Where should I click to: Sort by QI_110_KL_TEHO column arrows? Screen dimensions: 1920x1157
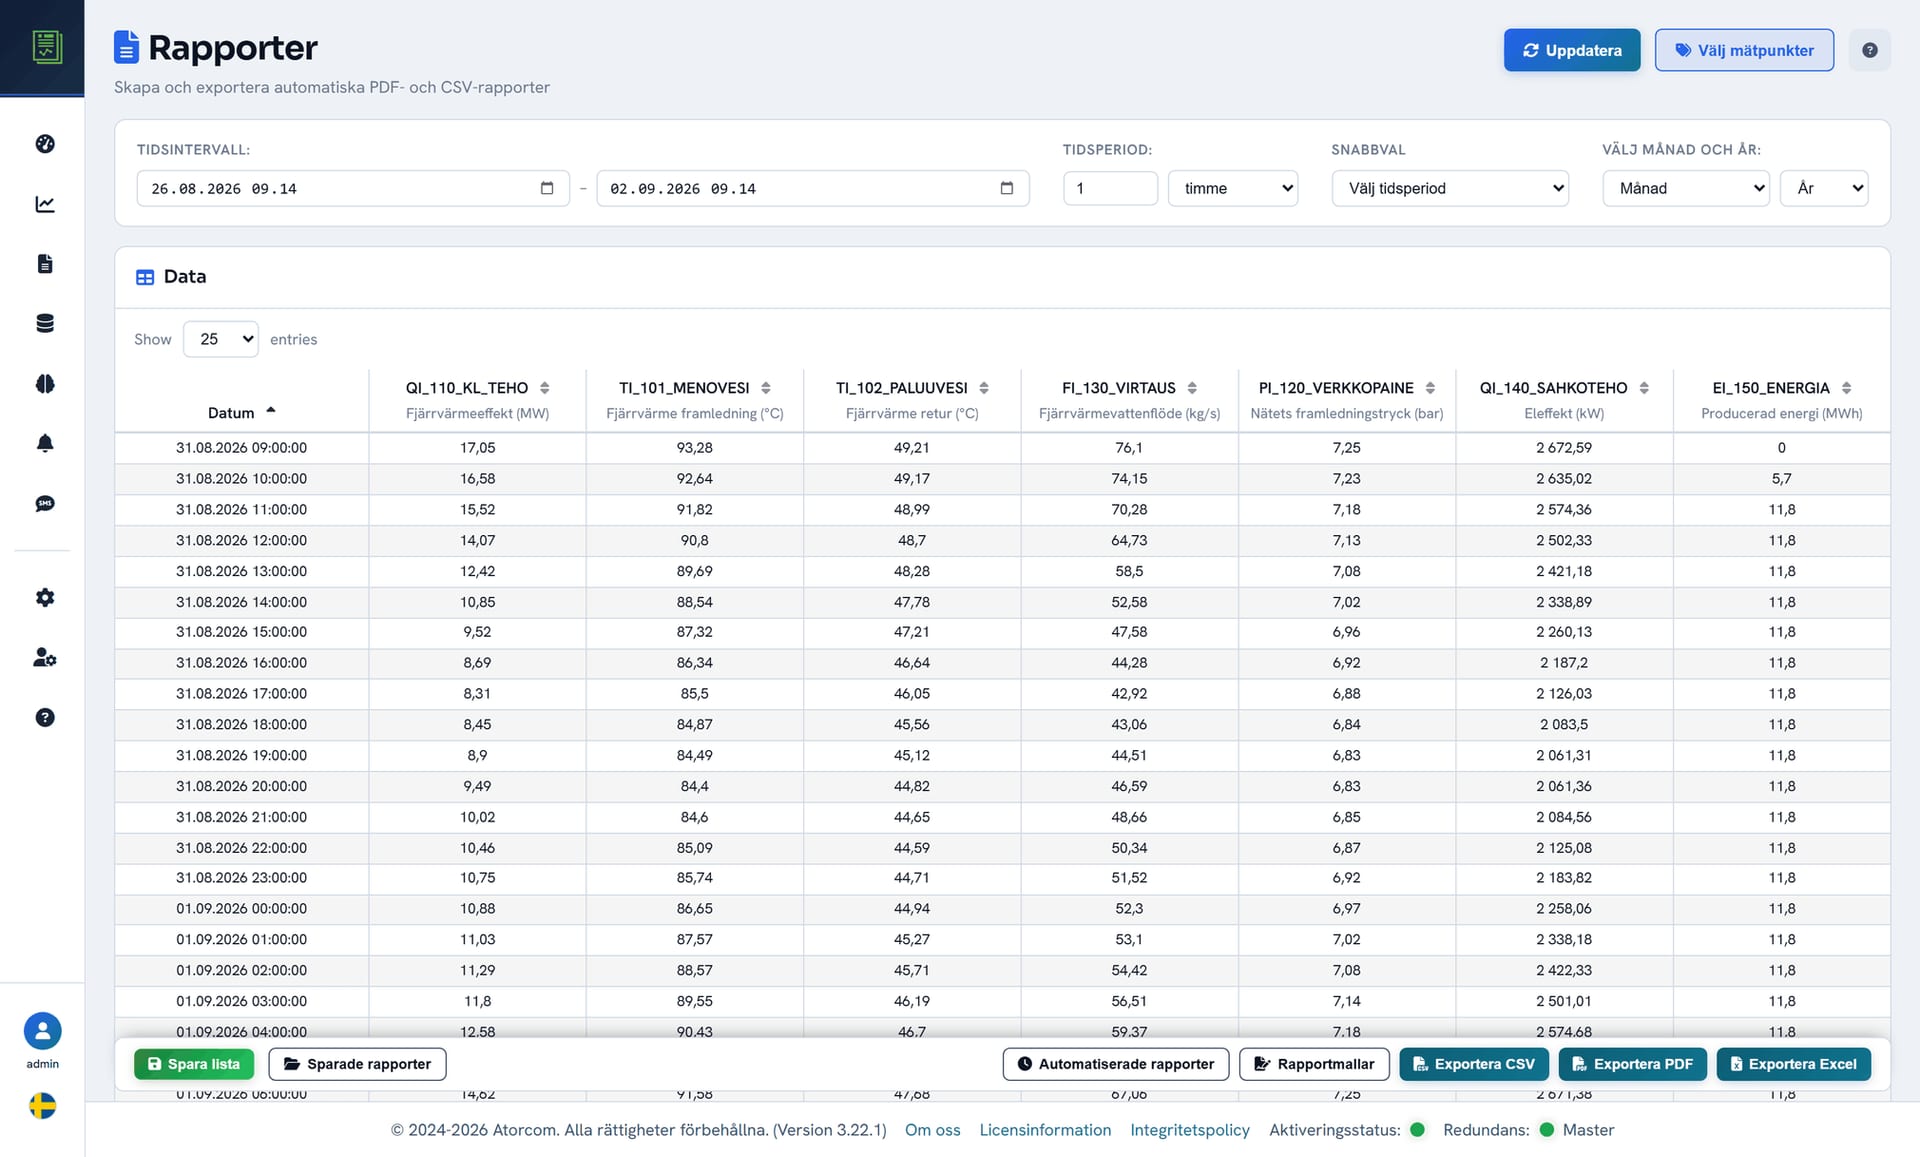click(x=545, y=388)
